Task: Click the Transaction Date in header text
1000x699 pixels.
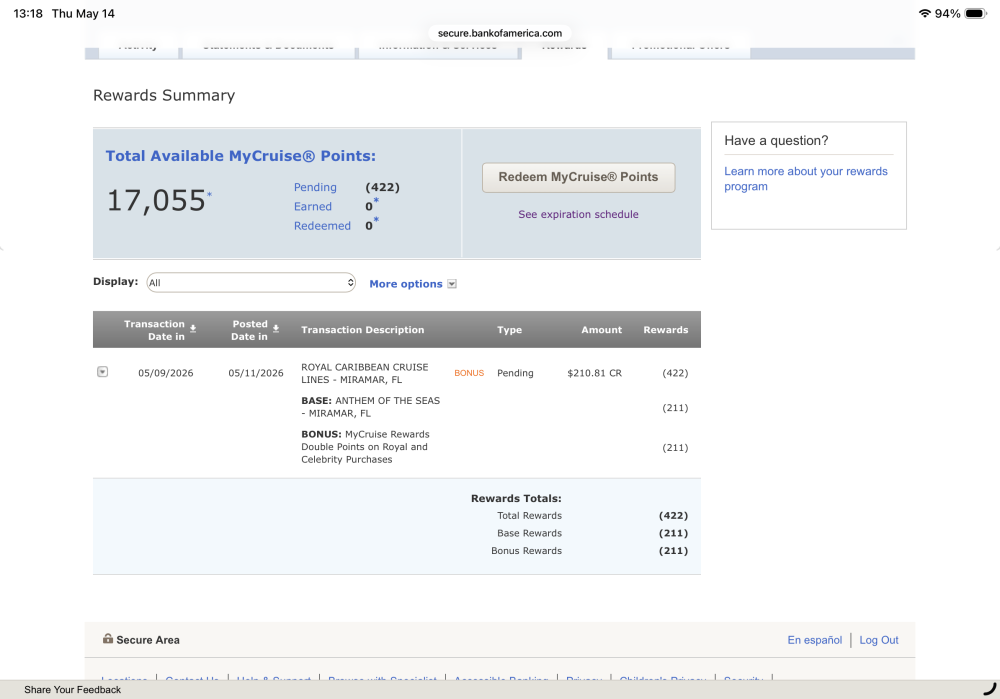Action: coord(154,330)
